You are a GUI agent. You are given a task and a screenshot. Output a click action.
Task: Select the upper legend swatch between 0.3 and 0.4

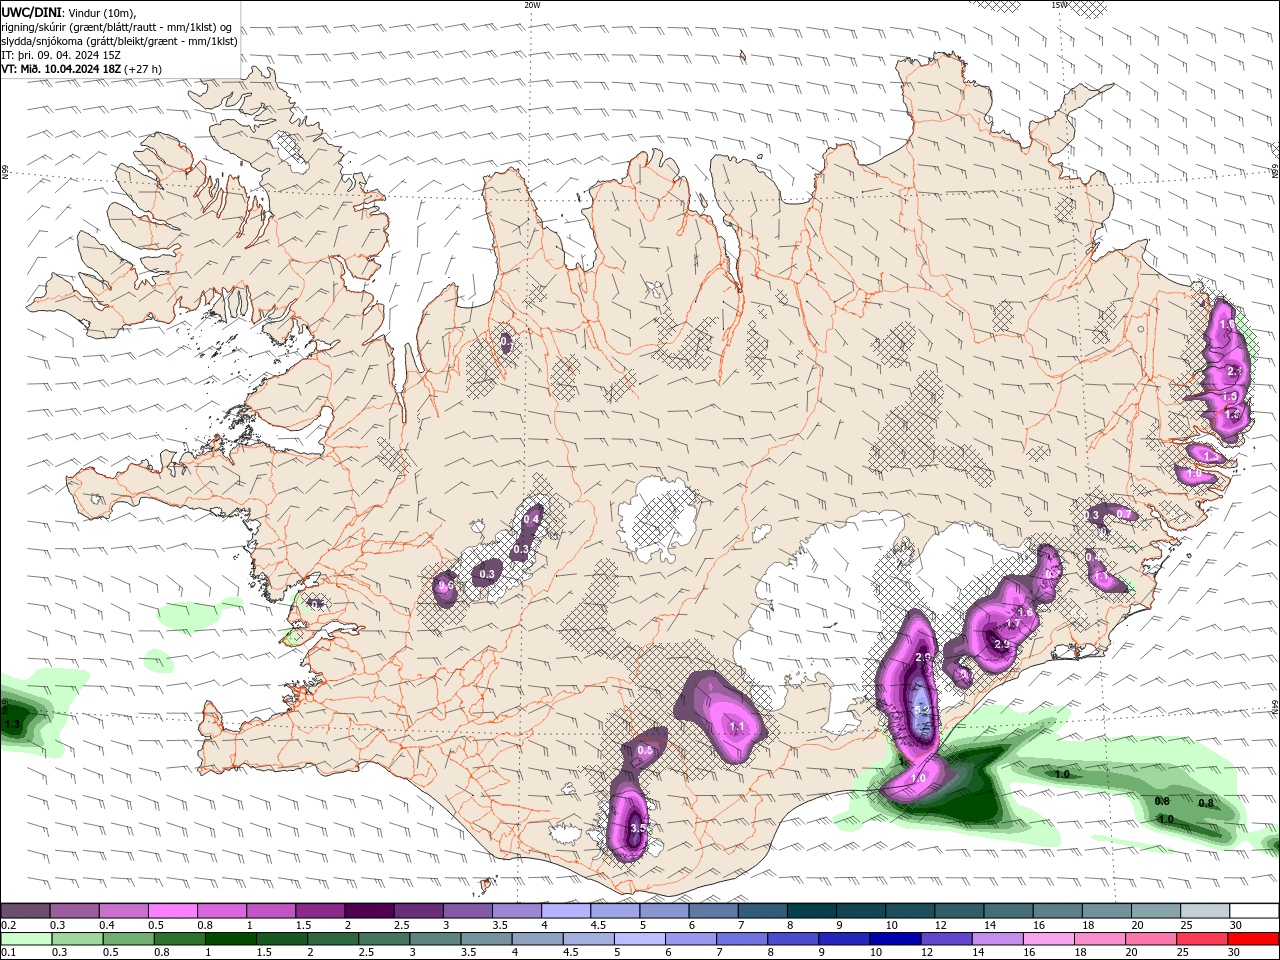(x=74, y=911)
